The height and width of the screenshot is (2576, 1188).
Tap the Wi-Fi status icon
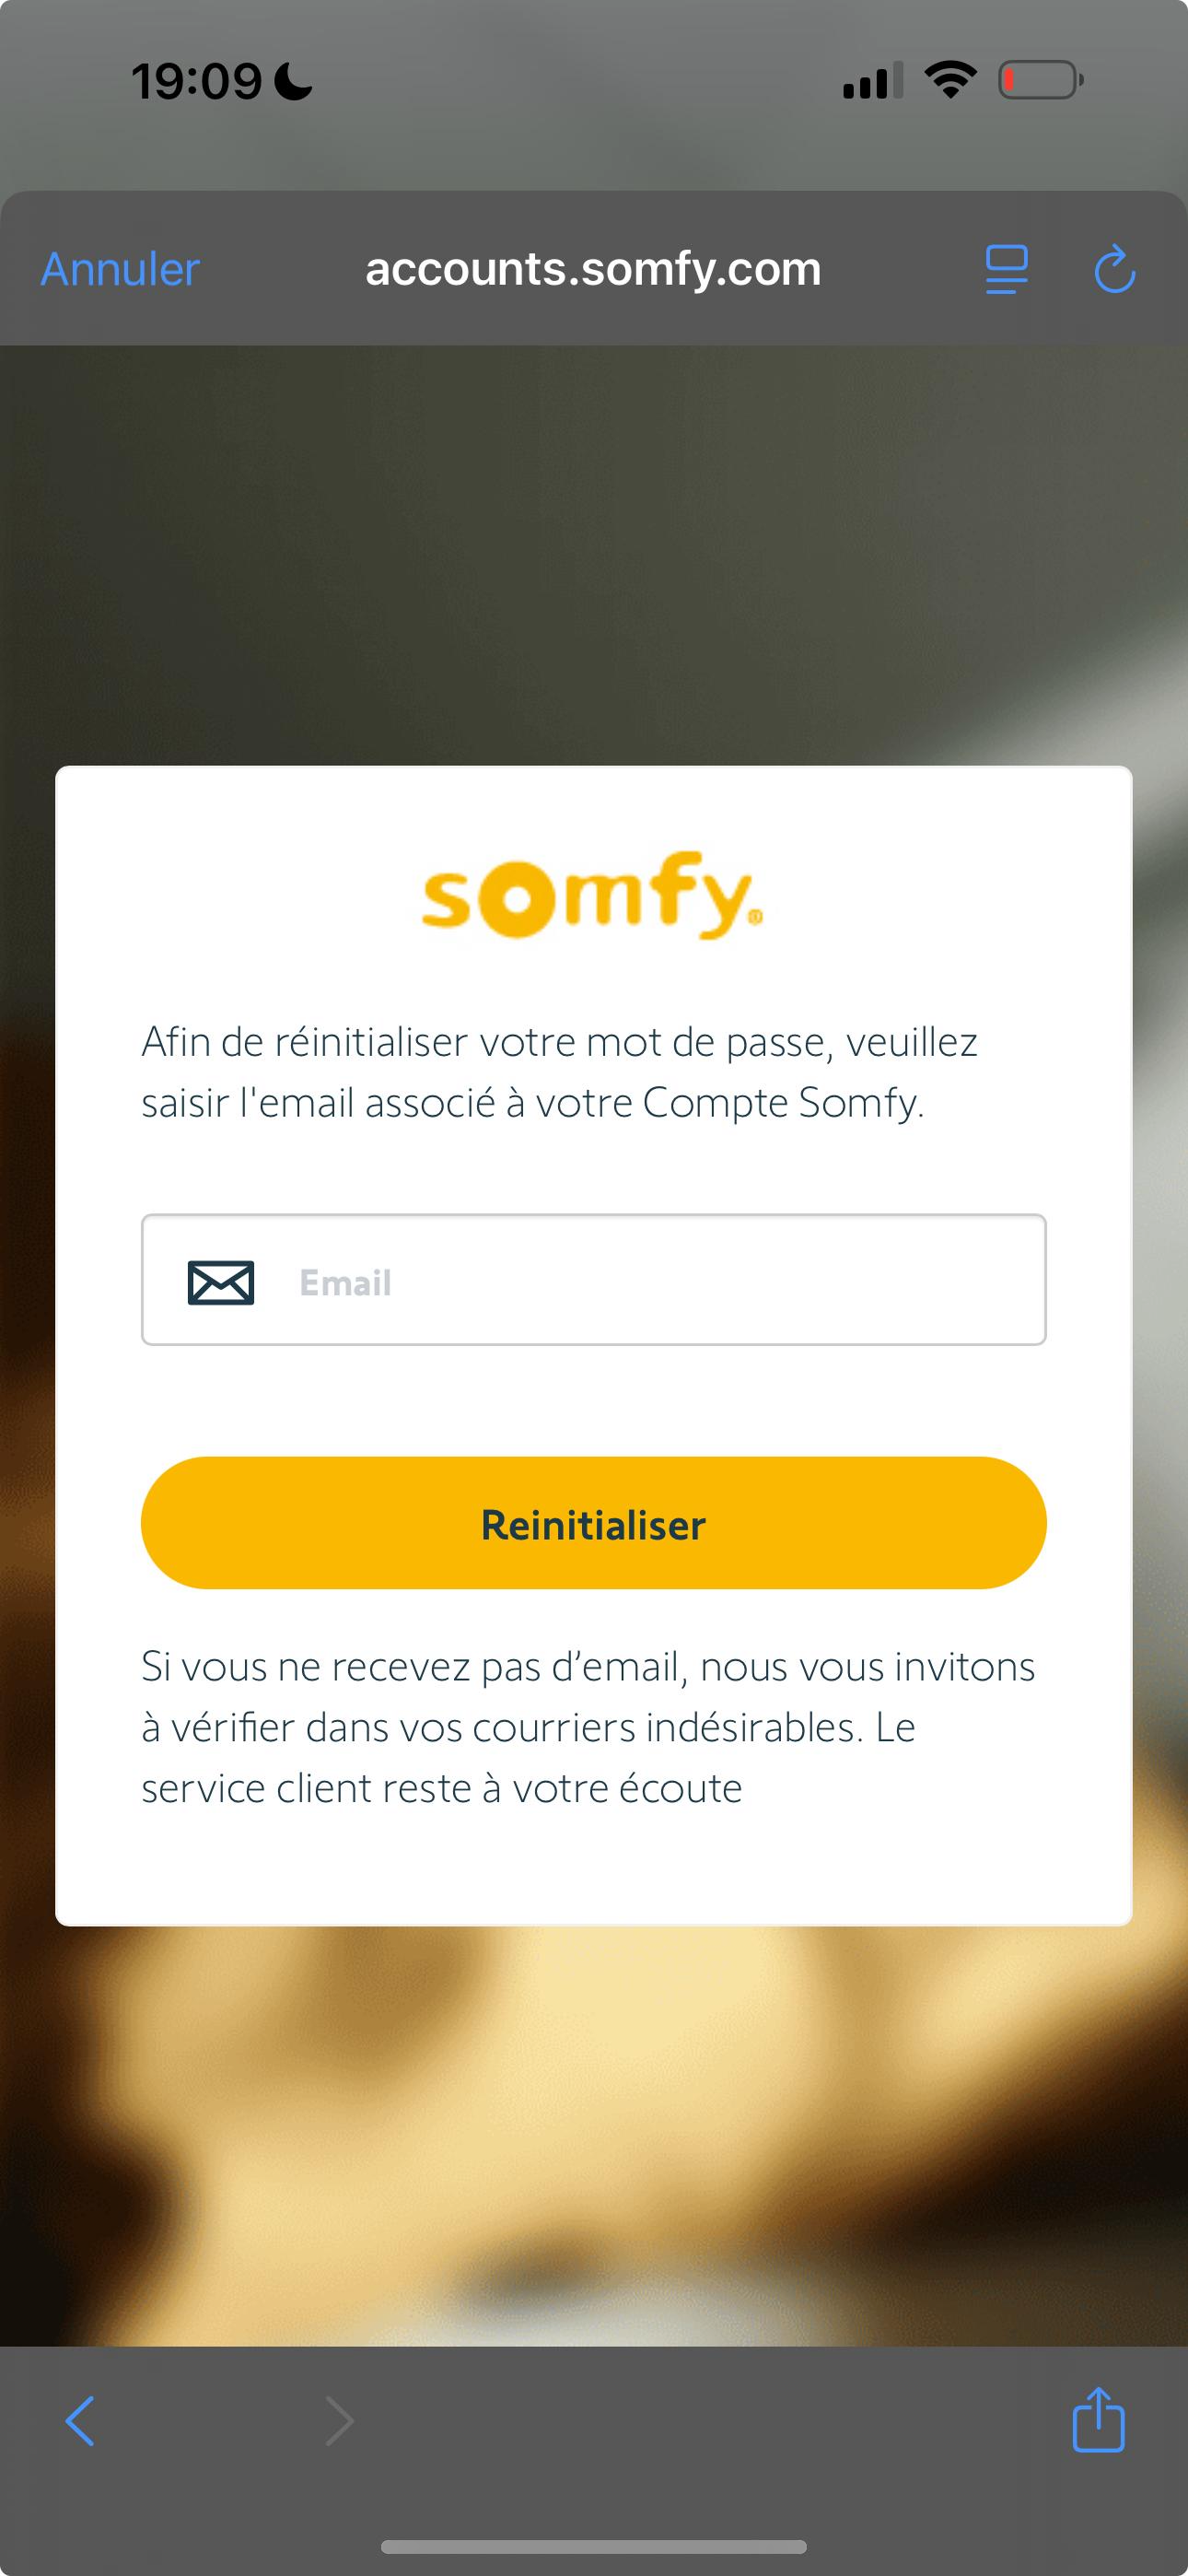coord(950,79)
